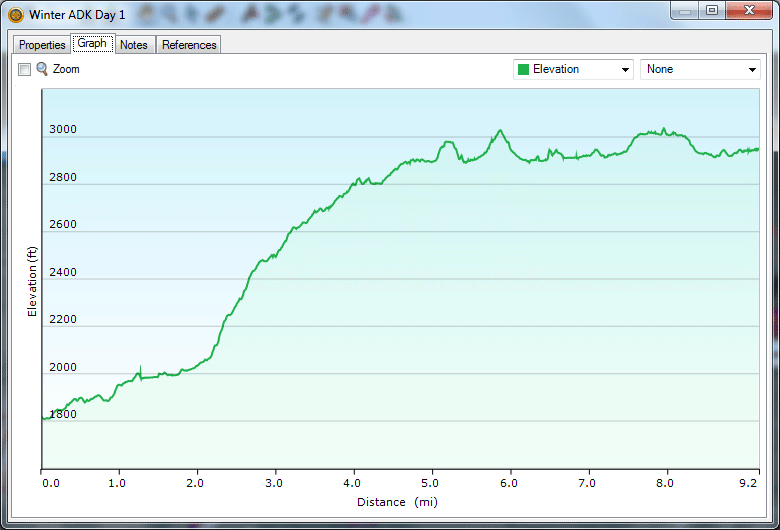780x530 pixels.
Task: Click the 2600 elevation axis label
Action: [x=63, y=224]
